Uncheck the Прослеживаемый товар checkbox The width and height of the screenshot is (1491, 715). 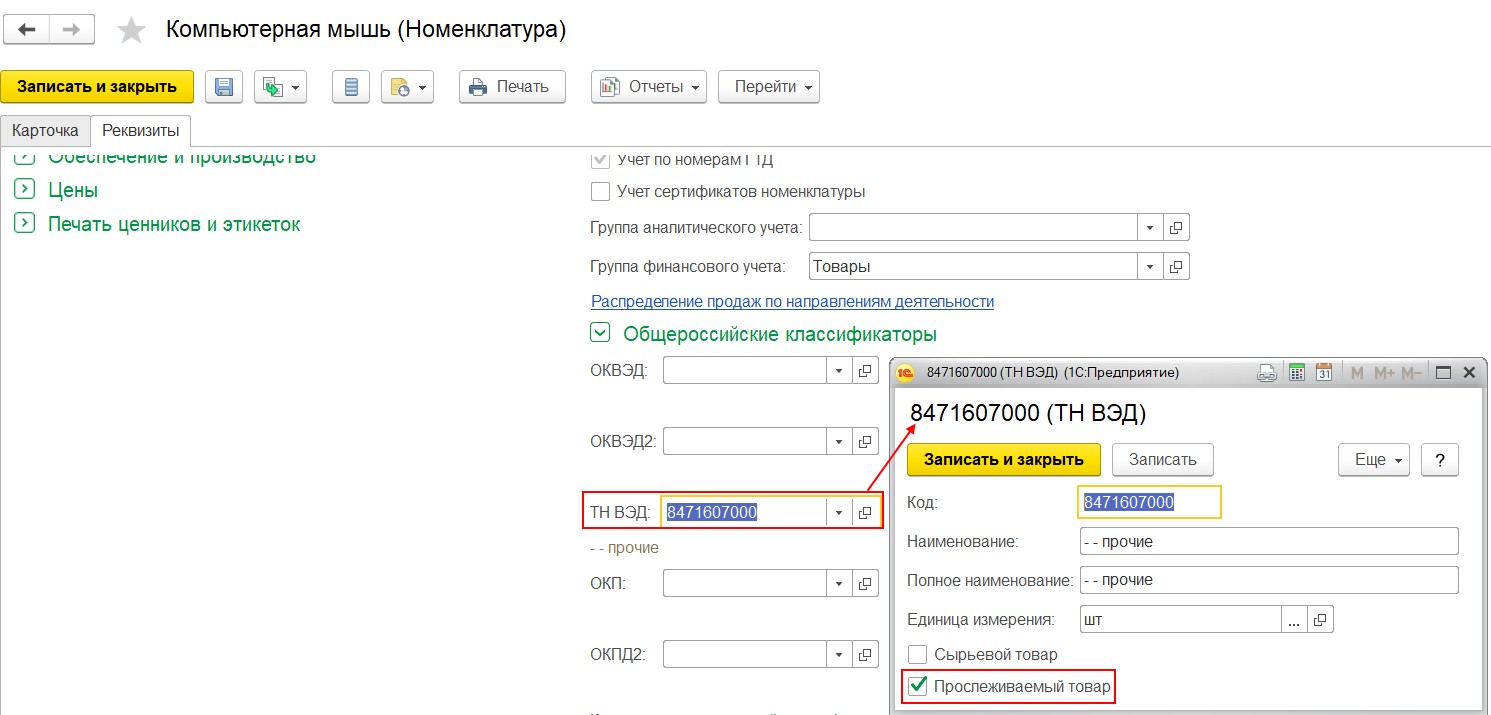point(917,687)
